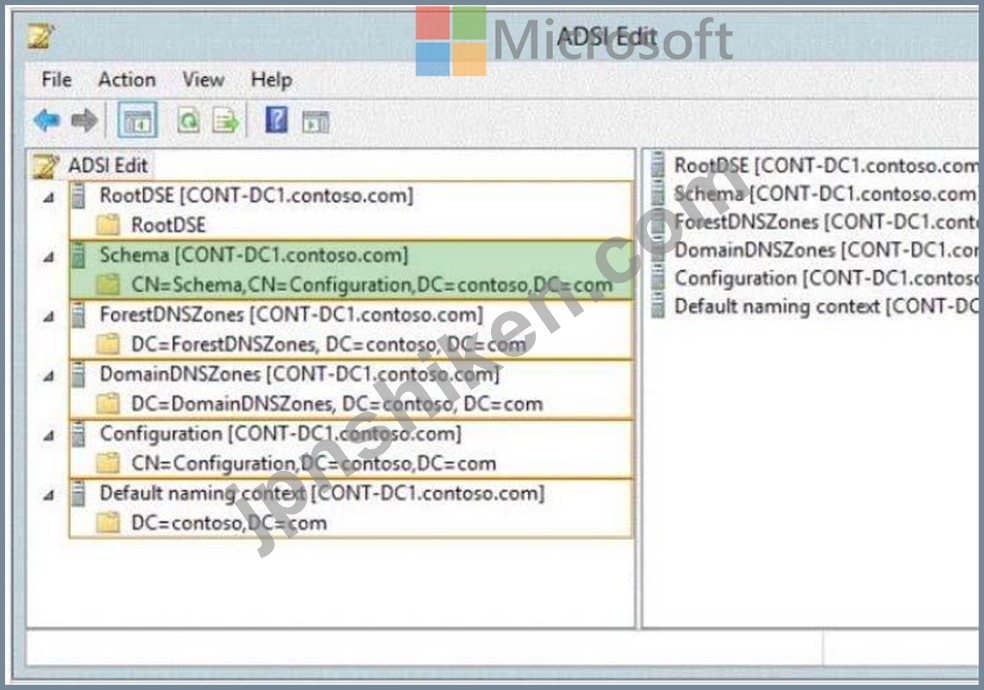The image size is (984, 690).
Task: Click the folder icon next to RootDSE child
Action: pos(108,225)
